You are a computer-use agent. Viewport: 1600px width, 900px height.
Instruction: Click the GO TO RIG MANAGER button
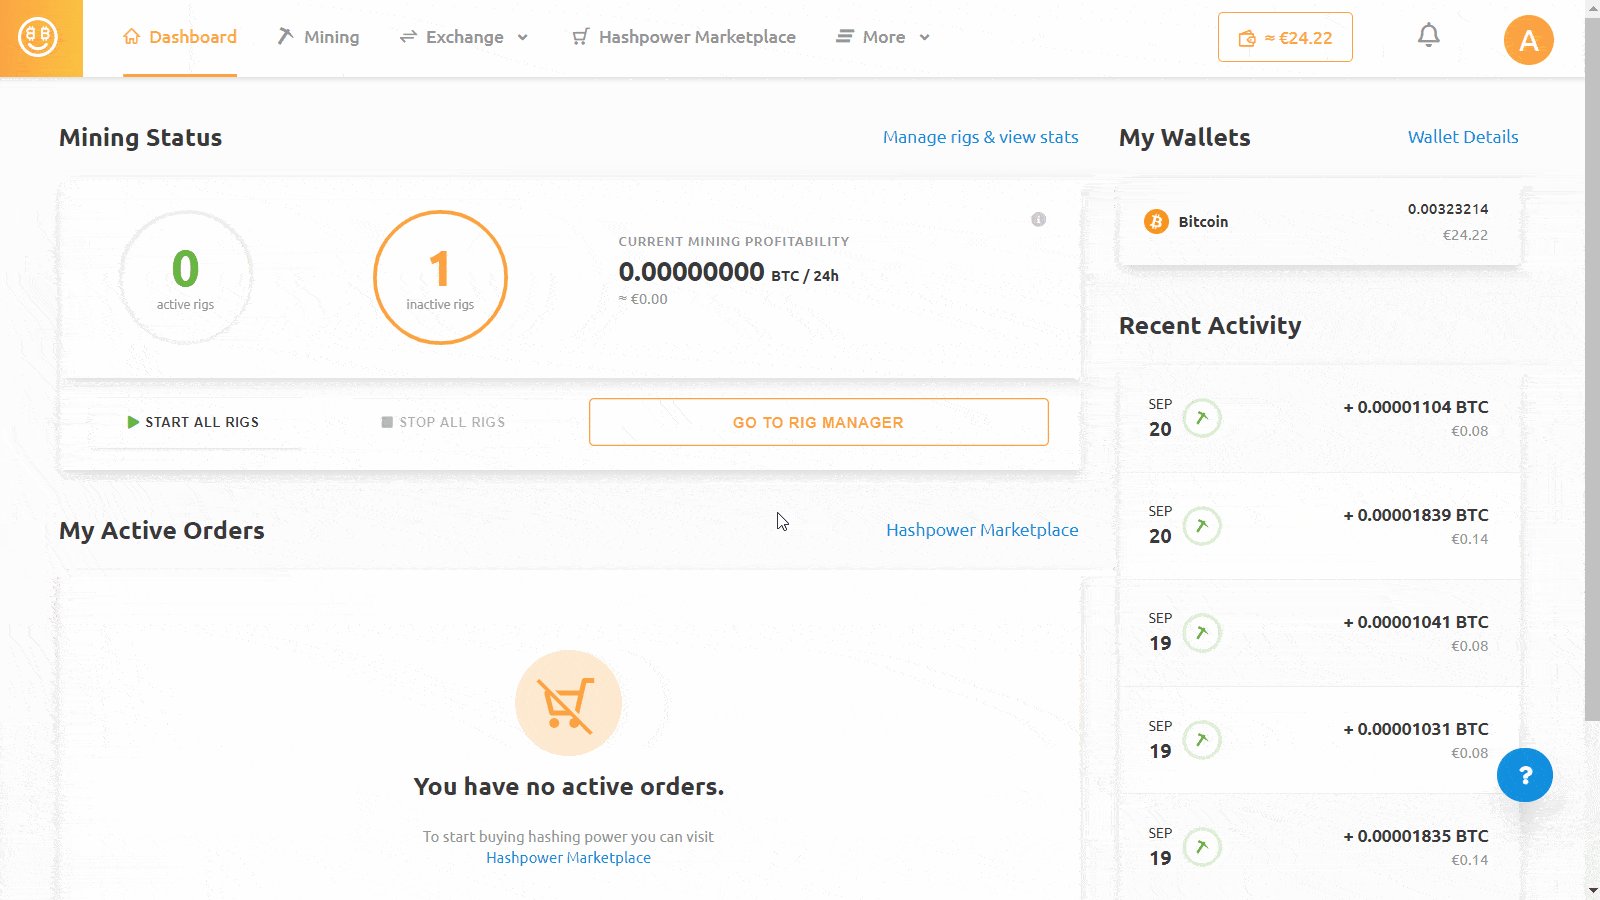point(818,421)
